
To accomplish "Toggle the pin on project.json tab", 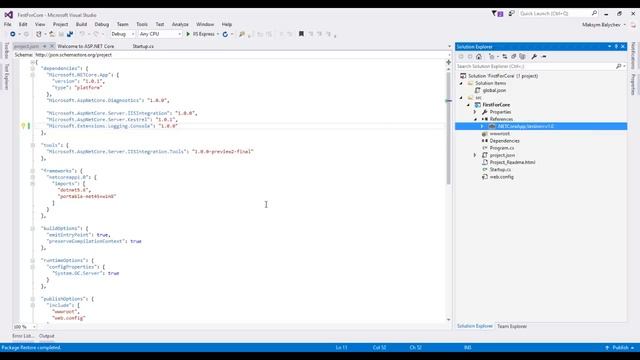I will [44, 46].
